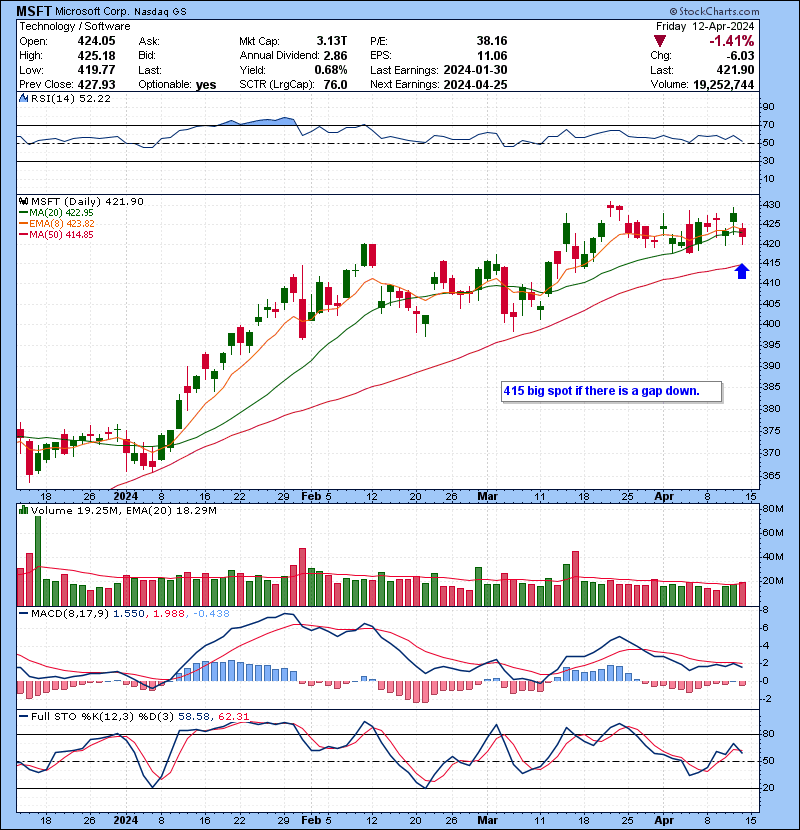
Task: Click the candlestick icon before MSFT (Daily)
Action: (x=23, y=201)
